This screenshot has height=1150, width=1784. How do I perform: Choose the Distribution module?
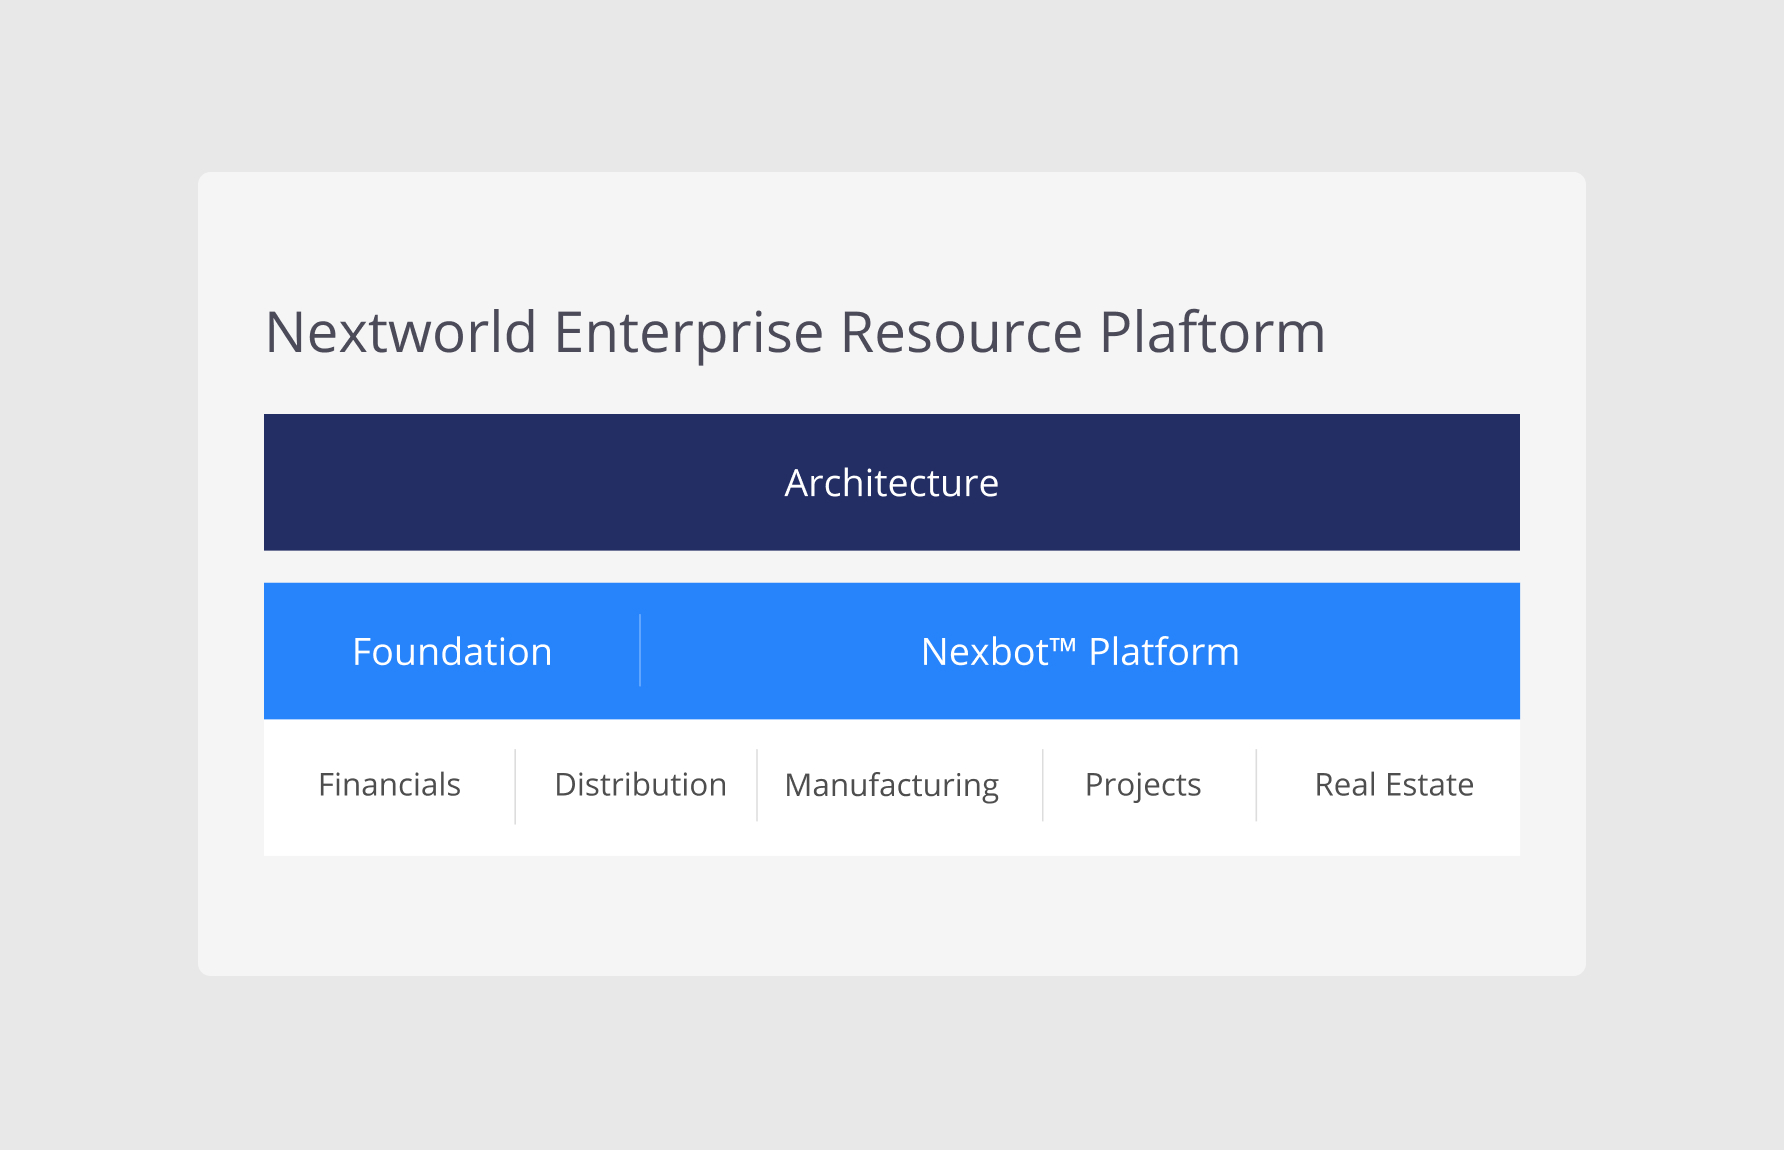tap(640, 785)
